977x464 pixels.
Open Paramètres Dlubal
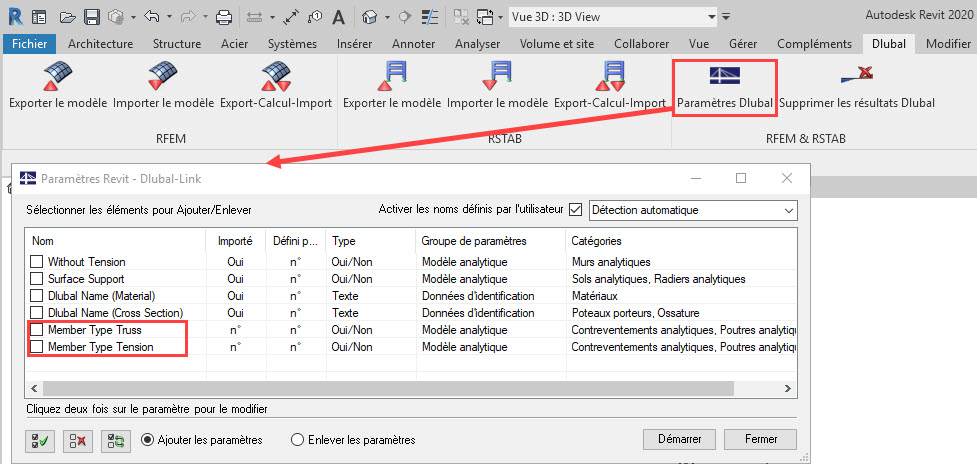click(725, 87)
